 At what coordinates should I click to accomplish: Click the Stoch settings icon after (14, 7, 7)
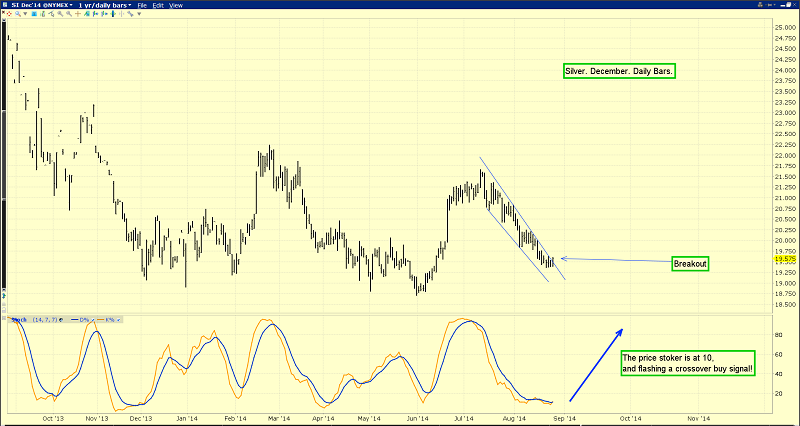pos(61,320)
